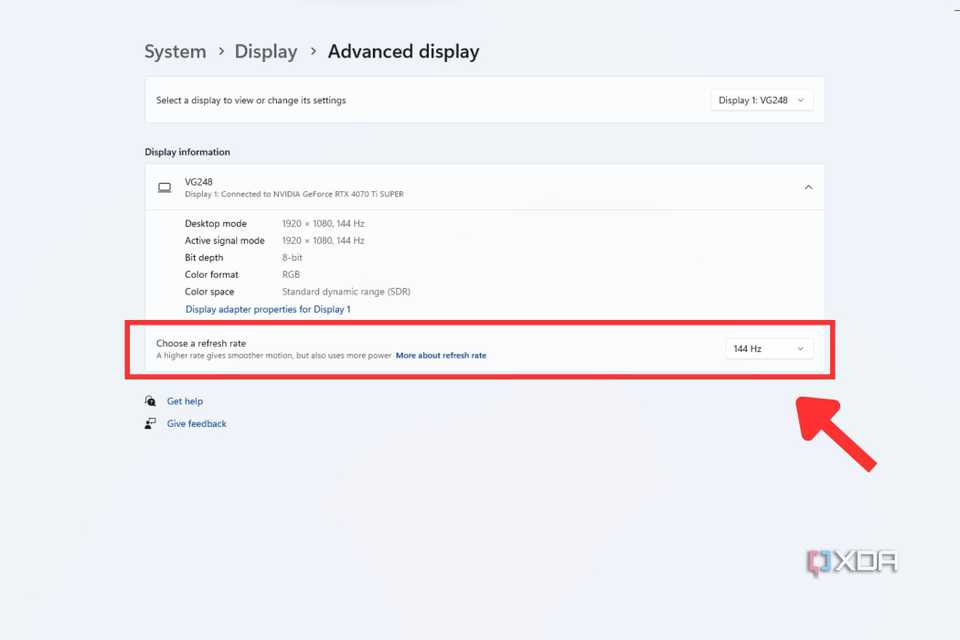
Task: Open the More about refresh rate link
Action: coord(441,355)
